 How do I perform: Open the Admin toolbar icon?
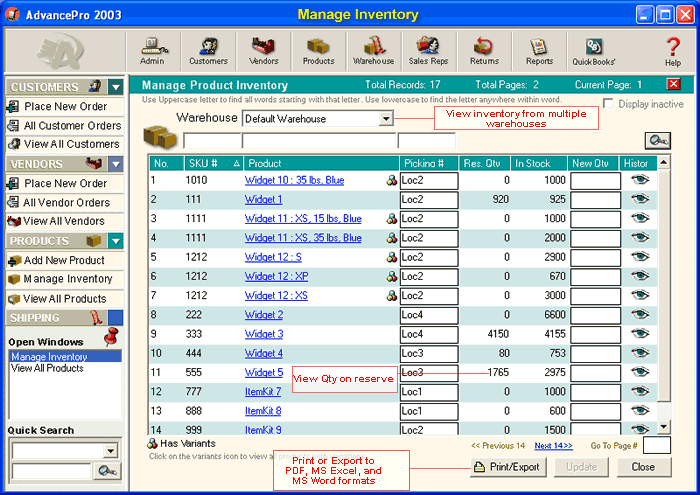[x=152, y=51]
